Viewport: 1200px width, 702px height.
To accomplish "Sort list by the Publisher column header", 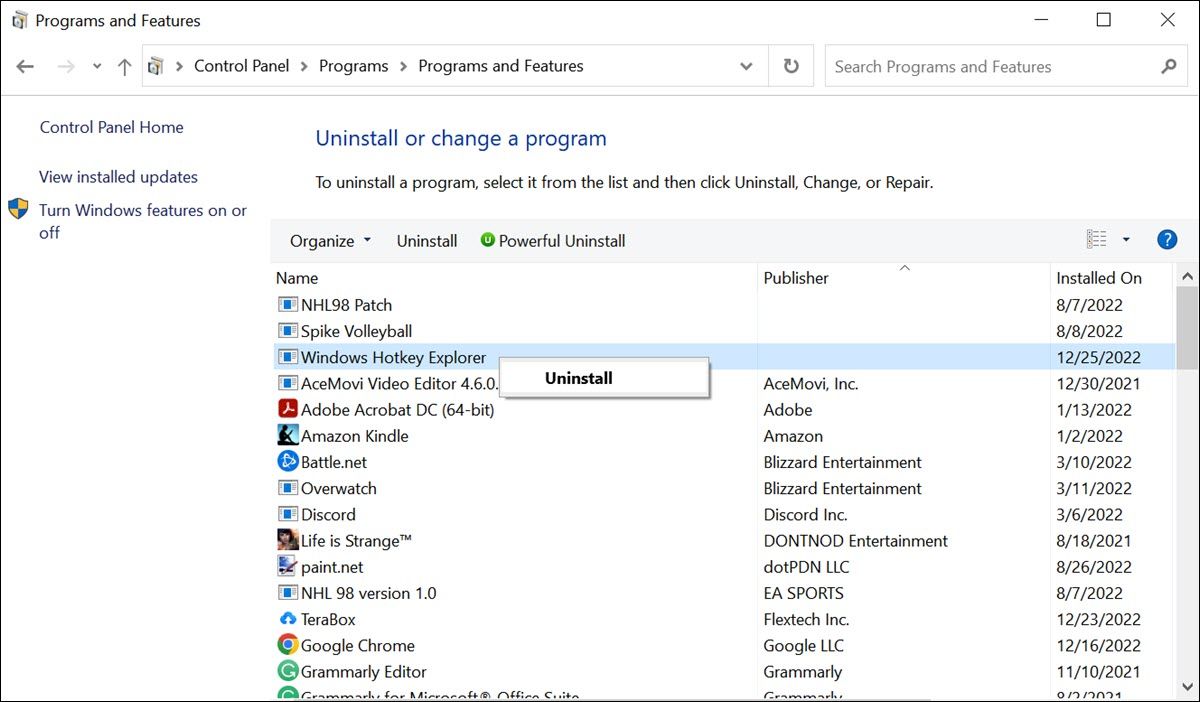I will tap(795, 277).
